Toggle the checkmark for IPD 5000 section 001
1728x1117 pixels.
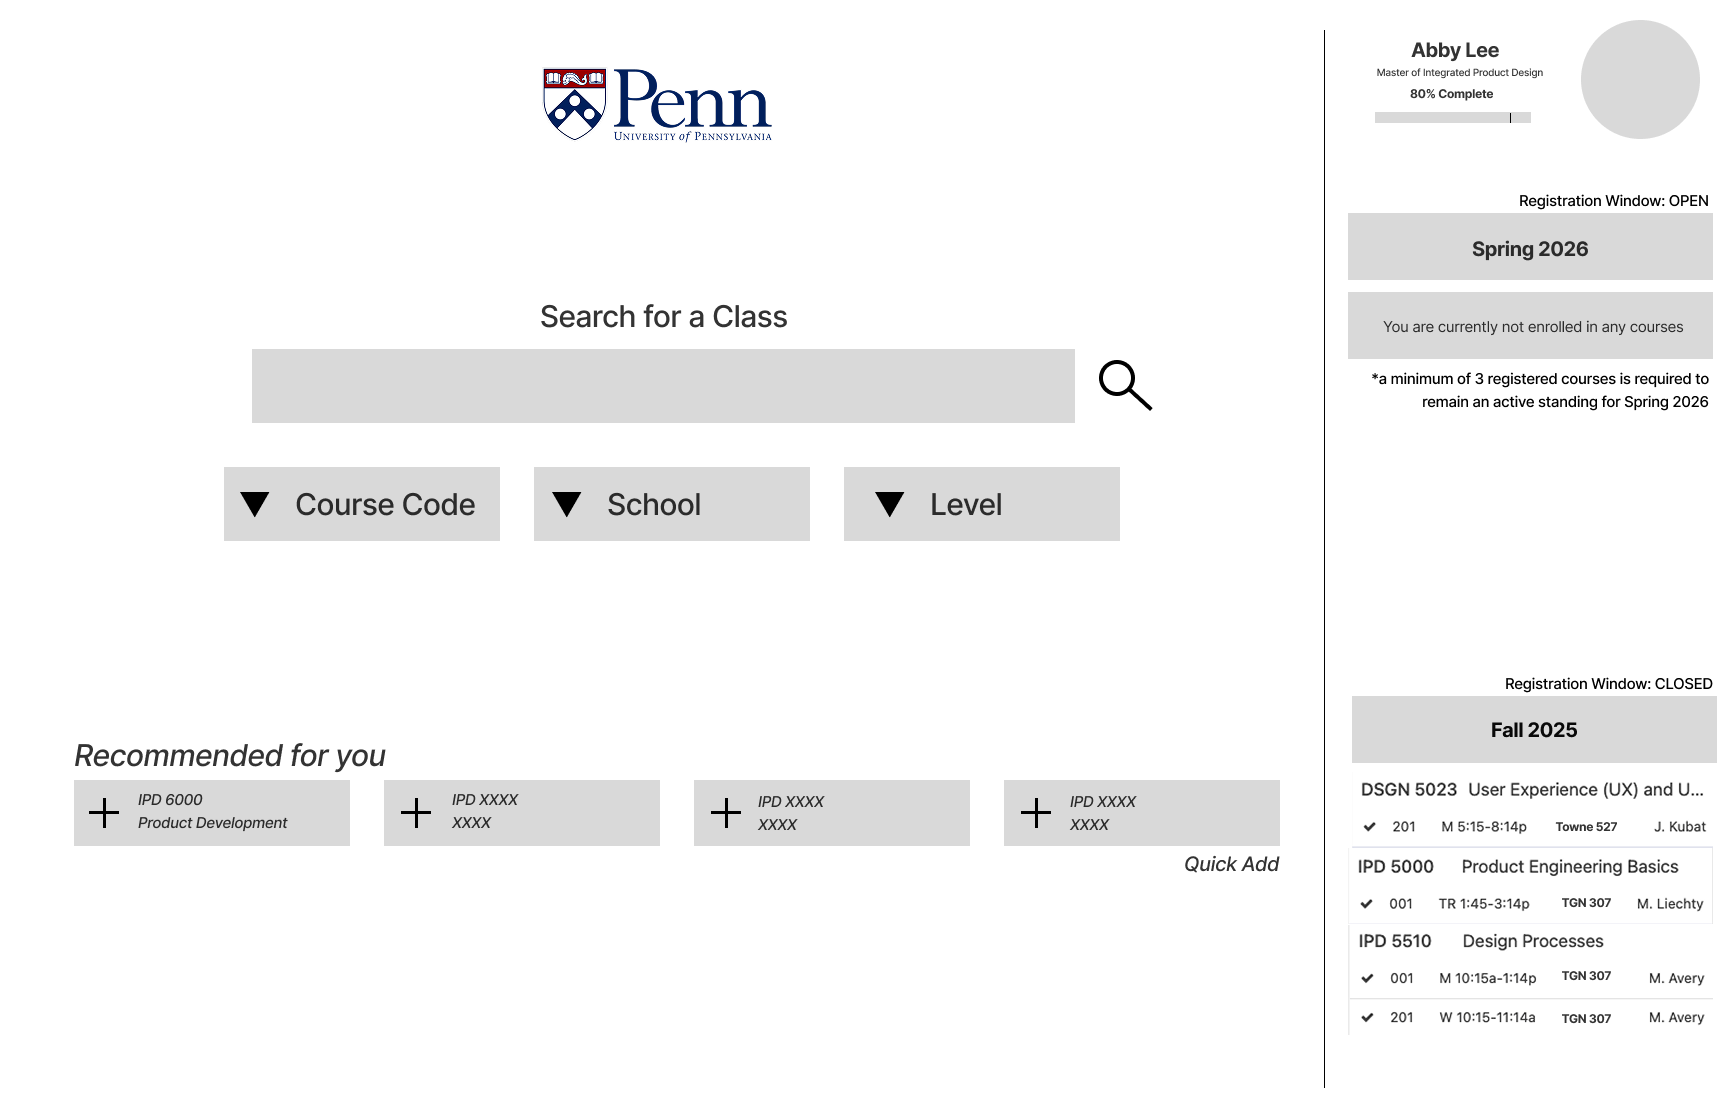[1367, 904]
